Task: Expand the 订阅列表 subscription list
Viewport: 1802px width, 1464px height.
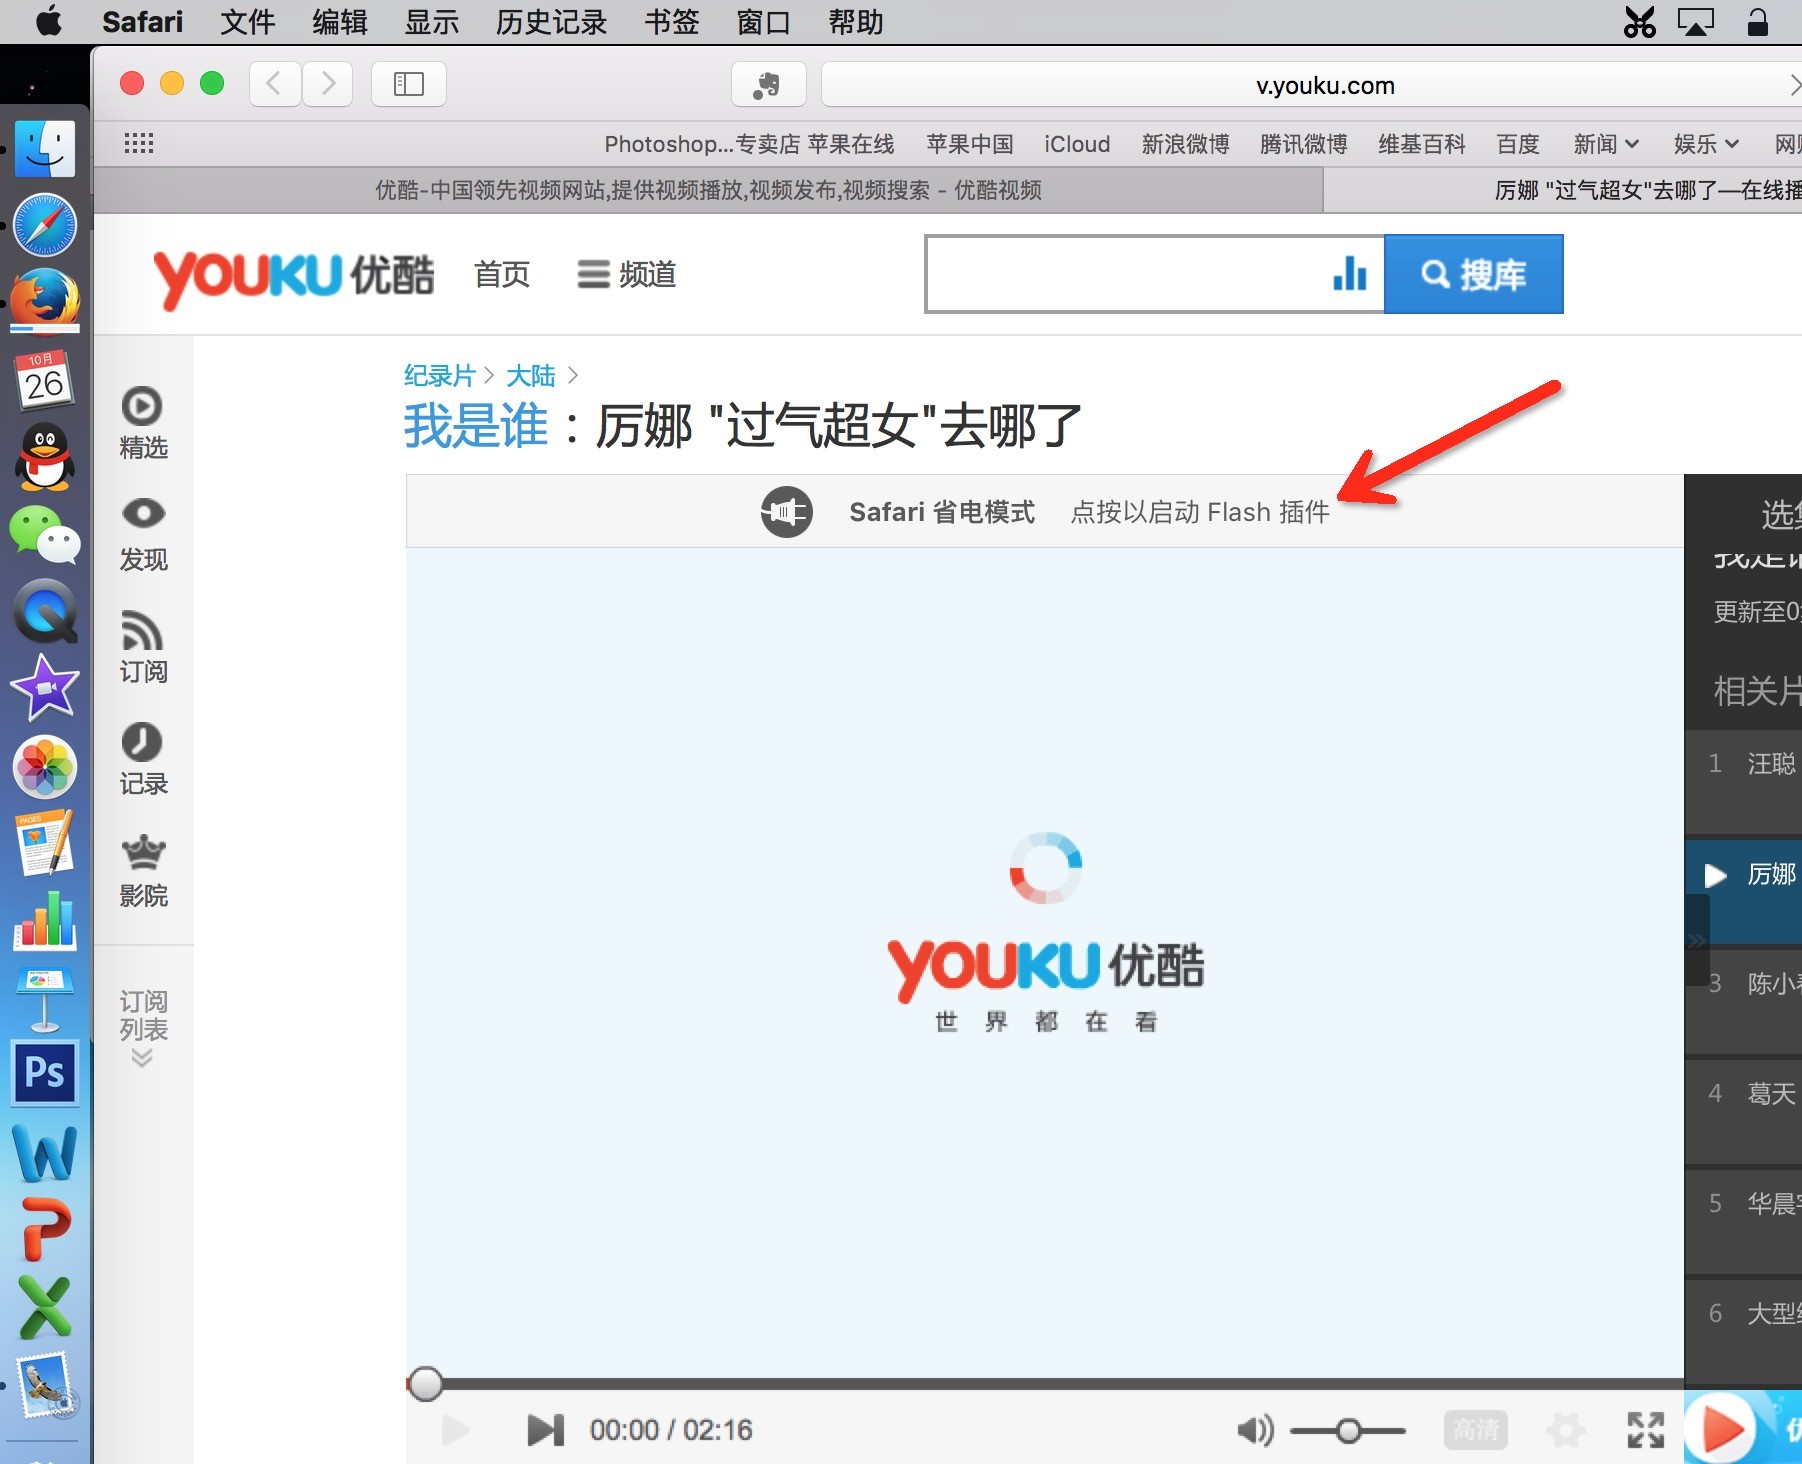Action: [x=143, y=1029]
